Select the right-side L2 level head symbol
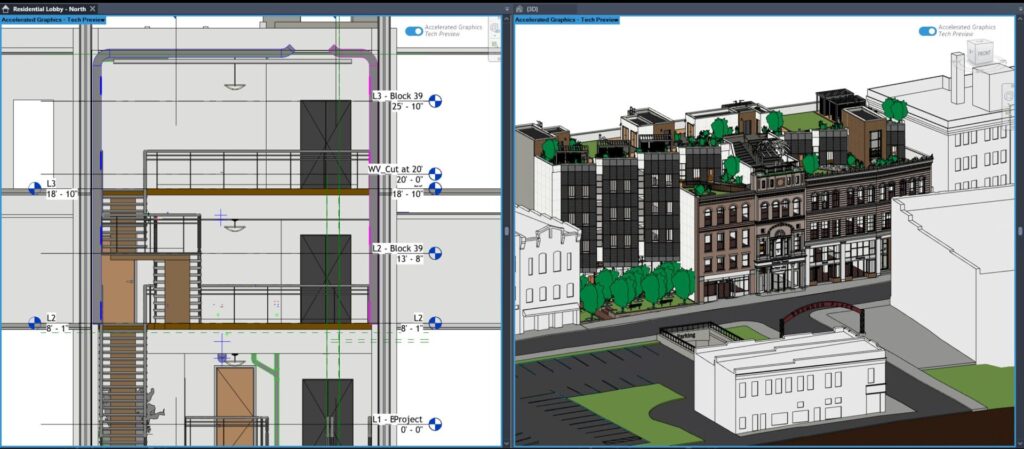1024x449 pixels. (435, 323)
